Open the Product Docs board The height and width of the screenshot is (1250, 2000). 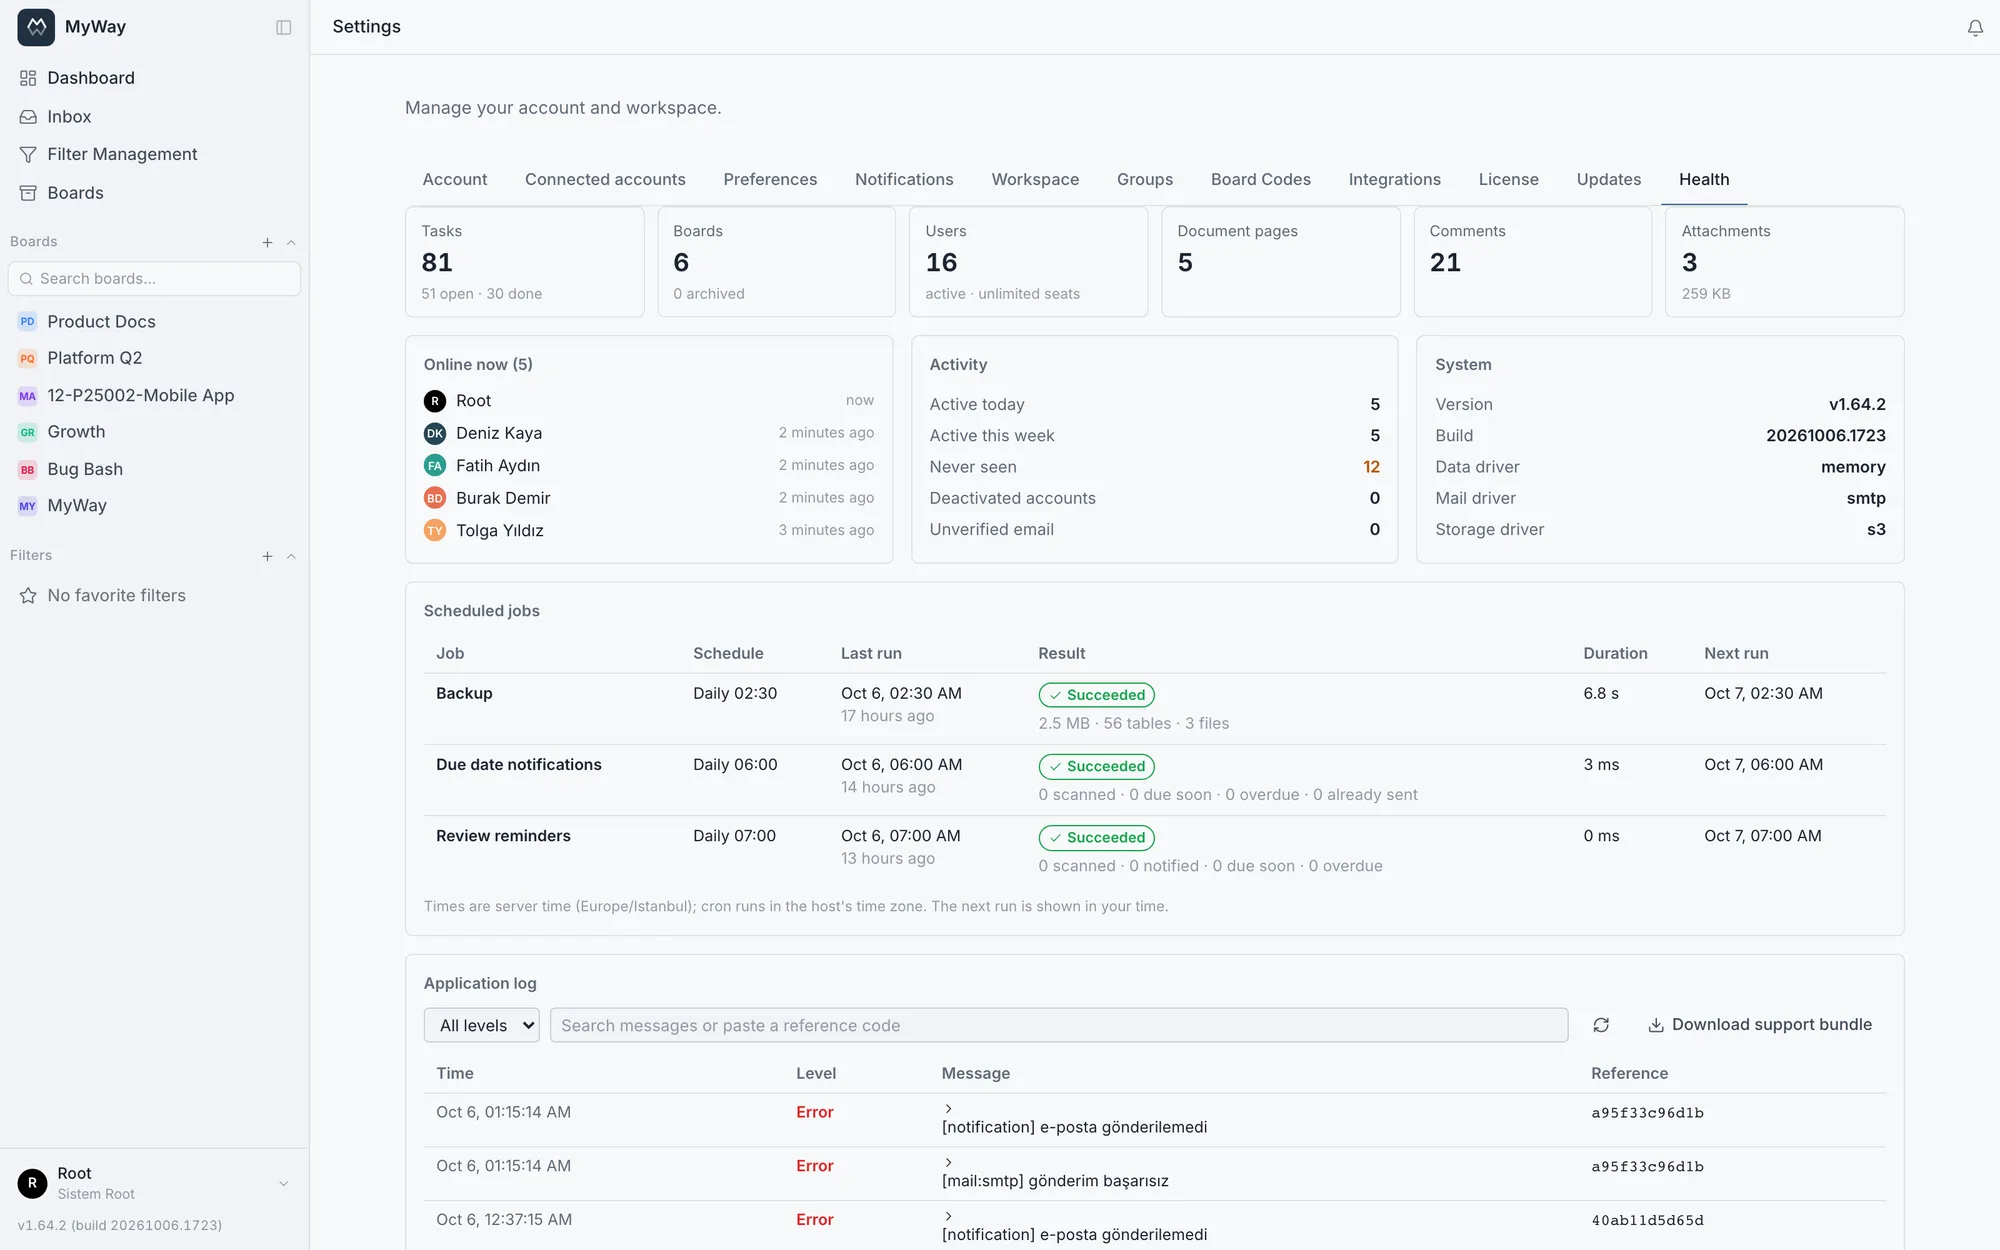click(x=102, y=322)
